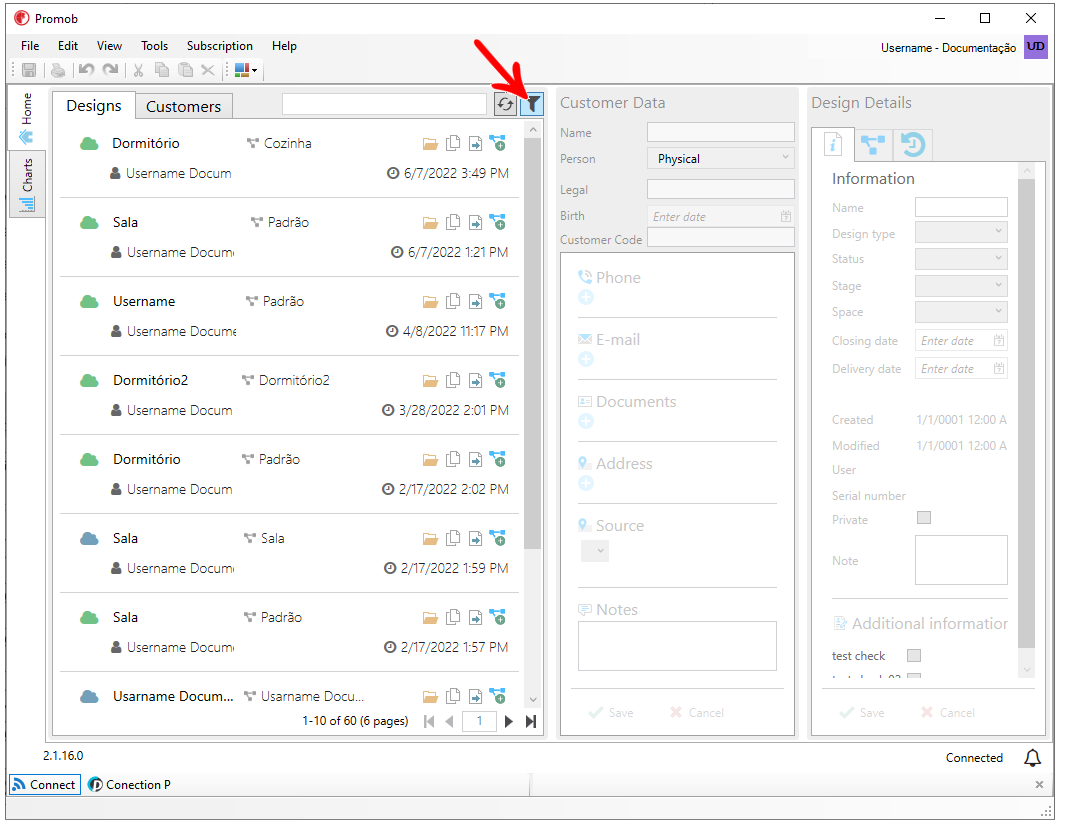1072x824 pixels.
Task: Add version icon on Dormitório2 design row
Action: (498, 380)
